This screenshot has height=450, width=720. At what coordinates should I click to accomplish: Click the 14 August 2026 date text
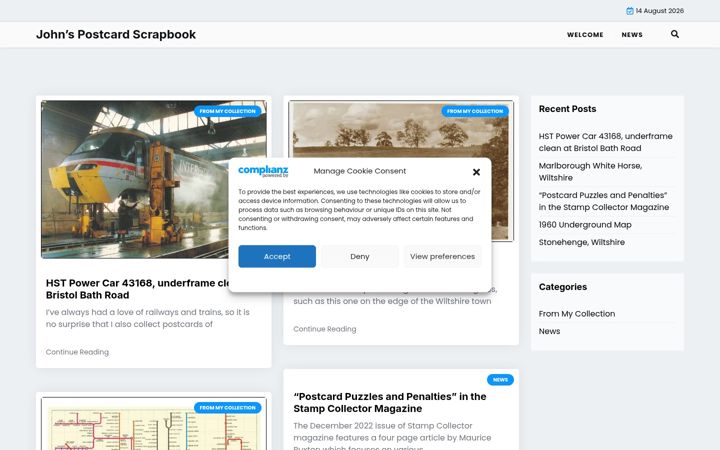[x=659, y=11]
